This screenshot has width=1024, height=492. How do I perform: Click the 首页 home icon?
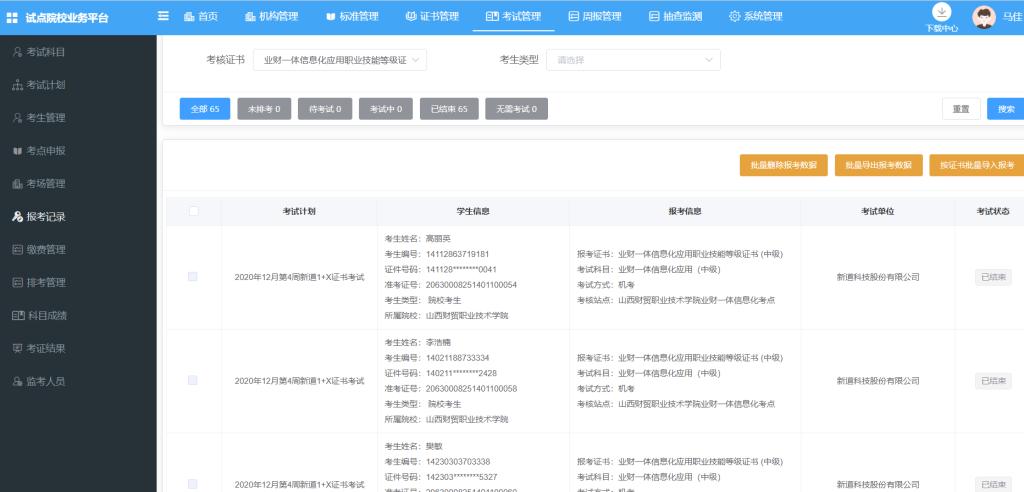189,17
